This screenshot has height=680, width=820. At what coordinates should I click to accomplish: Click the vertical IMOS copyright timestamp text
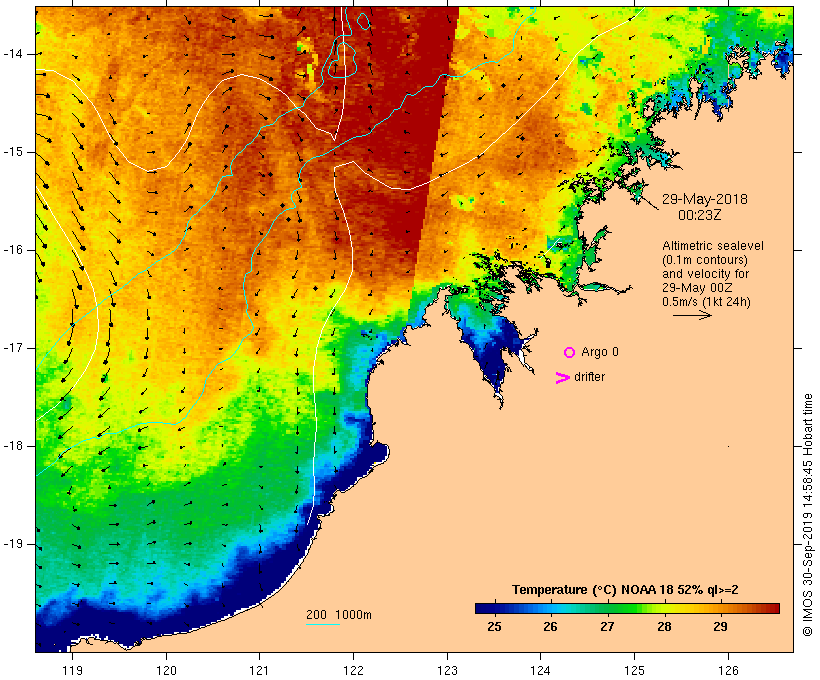coord(807,515)
